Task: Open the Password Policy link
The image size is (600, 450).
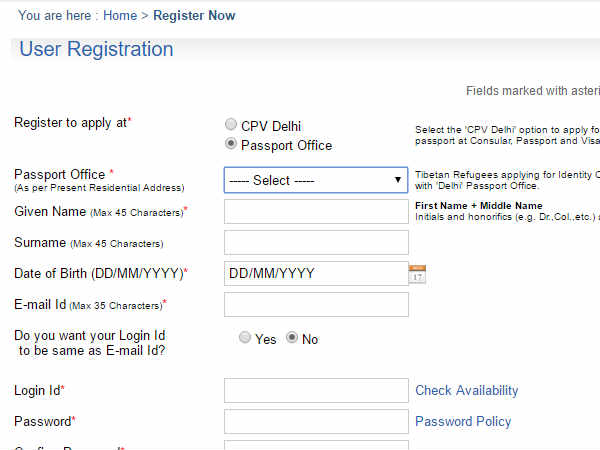Action: coord(463,421)
